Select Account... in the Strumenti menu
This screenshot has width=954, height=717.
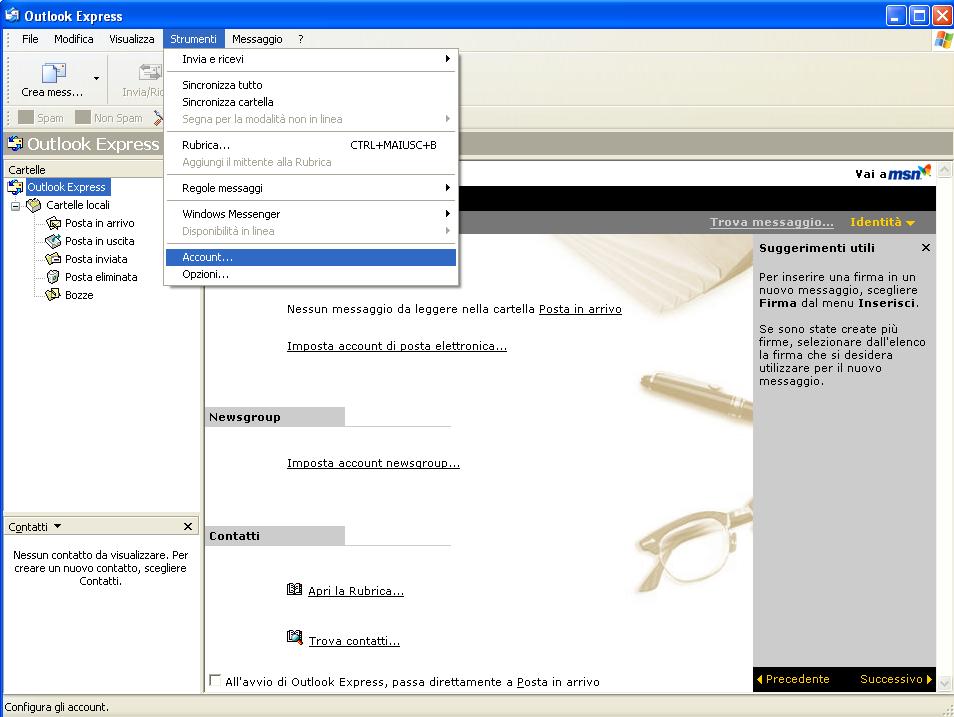311,257
